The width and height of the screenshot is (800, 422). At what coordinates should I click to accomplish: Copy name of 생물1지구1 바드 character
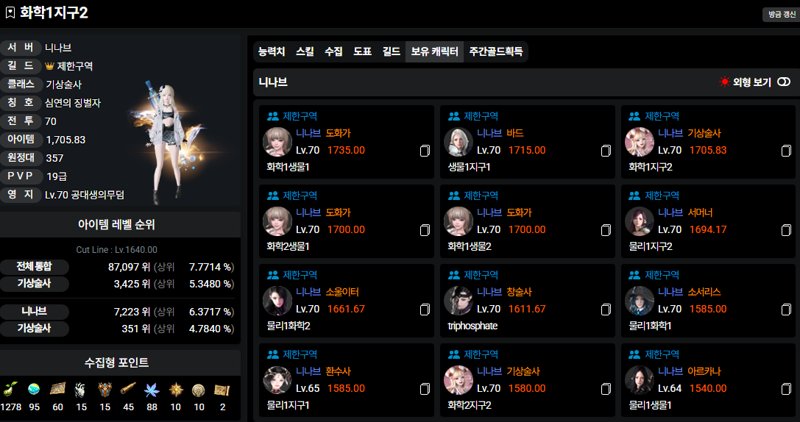point(606,151)
